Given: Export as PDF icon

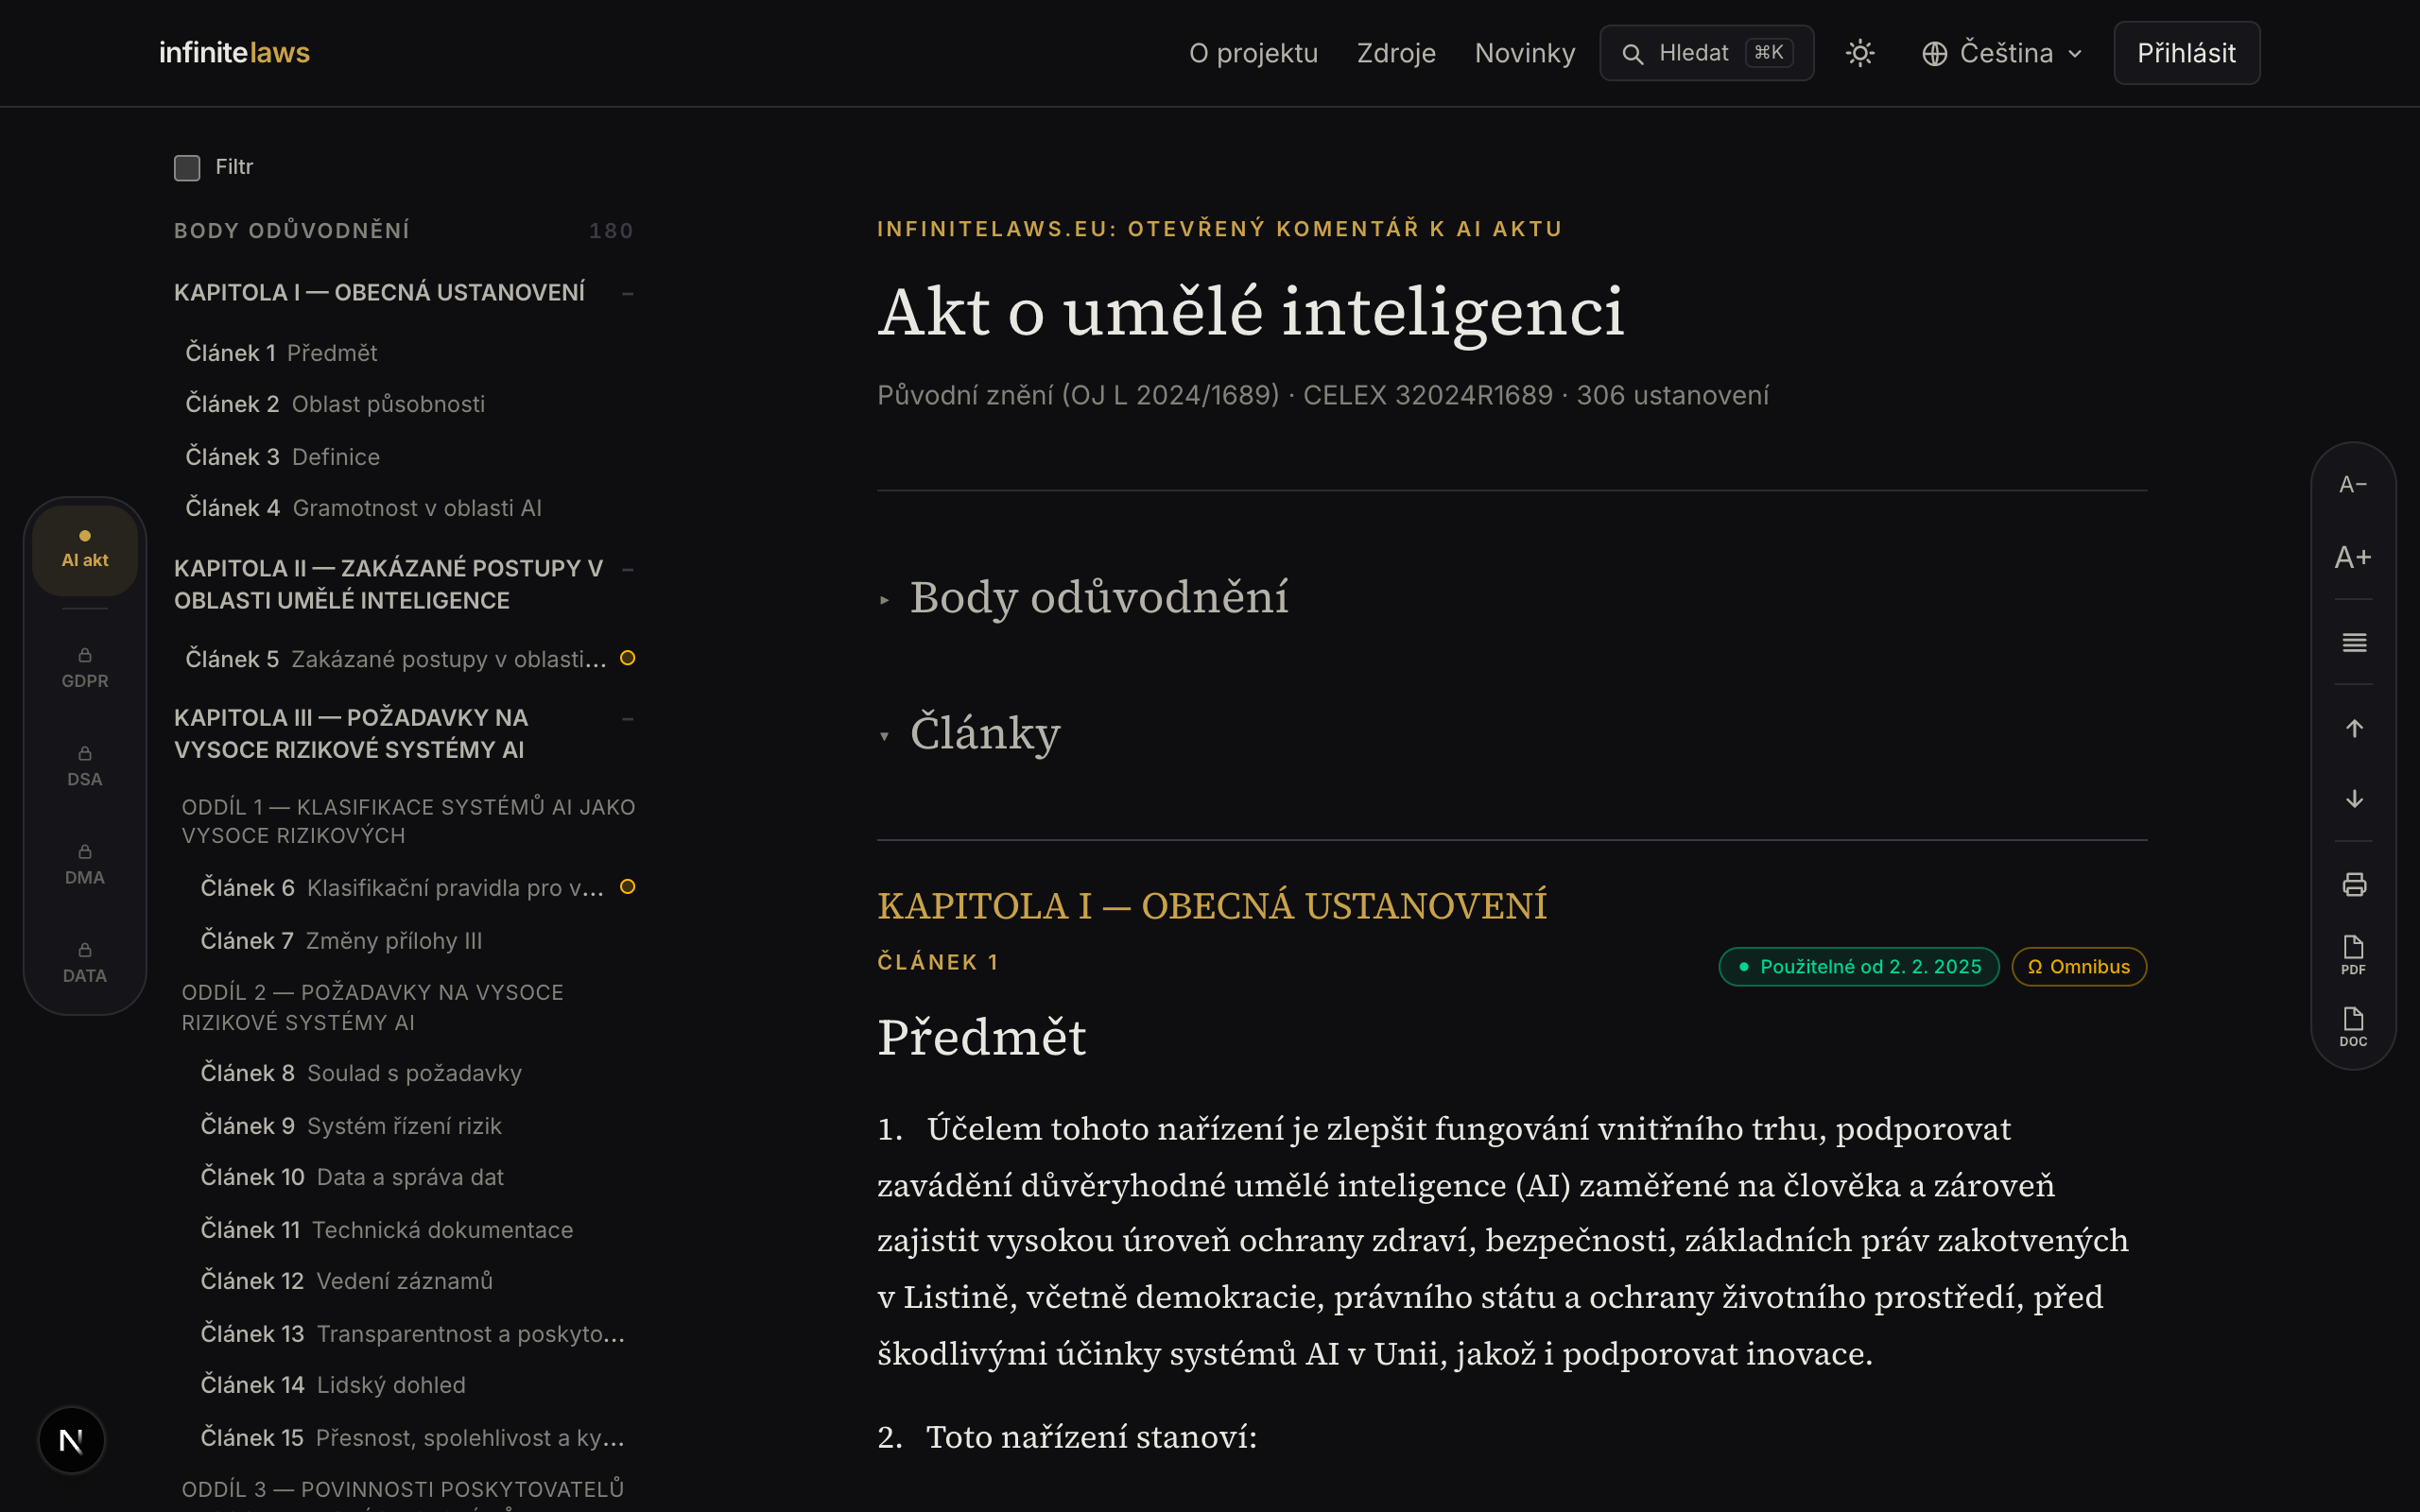Looking at the screenshot, I should click(2353, 955).
